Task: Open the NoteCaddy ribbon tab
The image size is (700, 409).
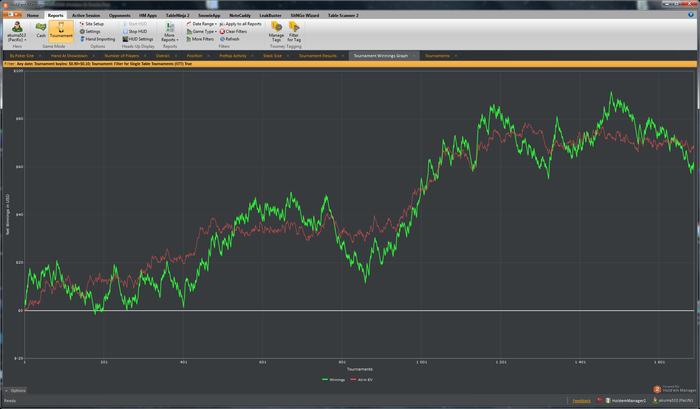Action: click(x=240, y=15)
